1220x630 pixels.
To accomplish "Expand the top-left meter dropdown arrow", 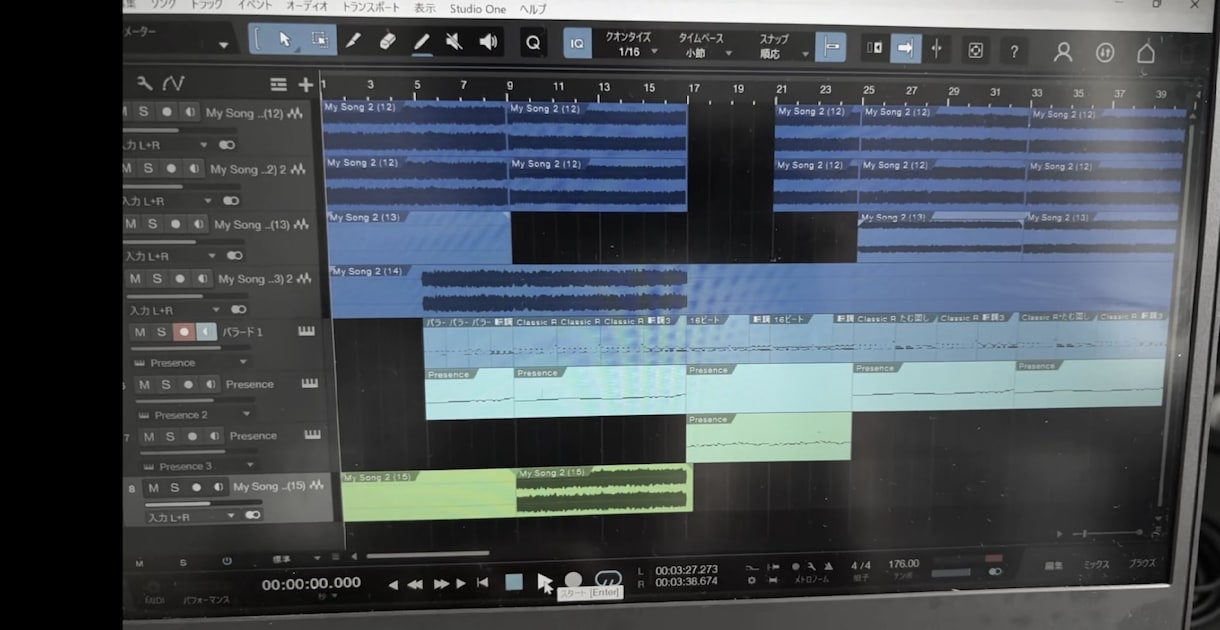I will [x=225, y=45].
